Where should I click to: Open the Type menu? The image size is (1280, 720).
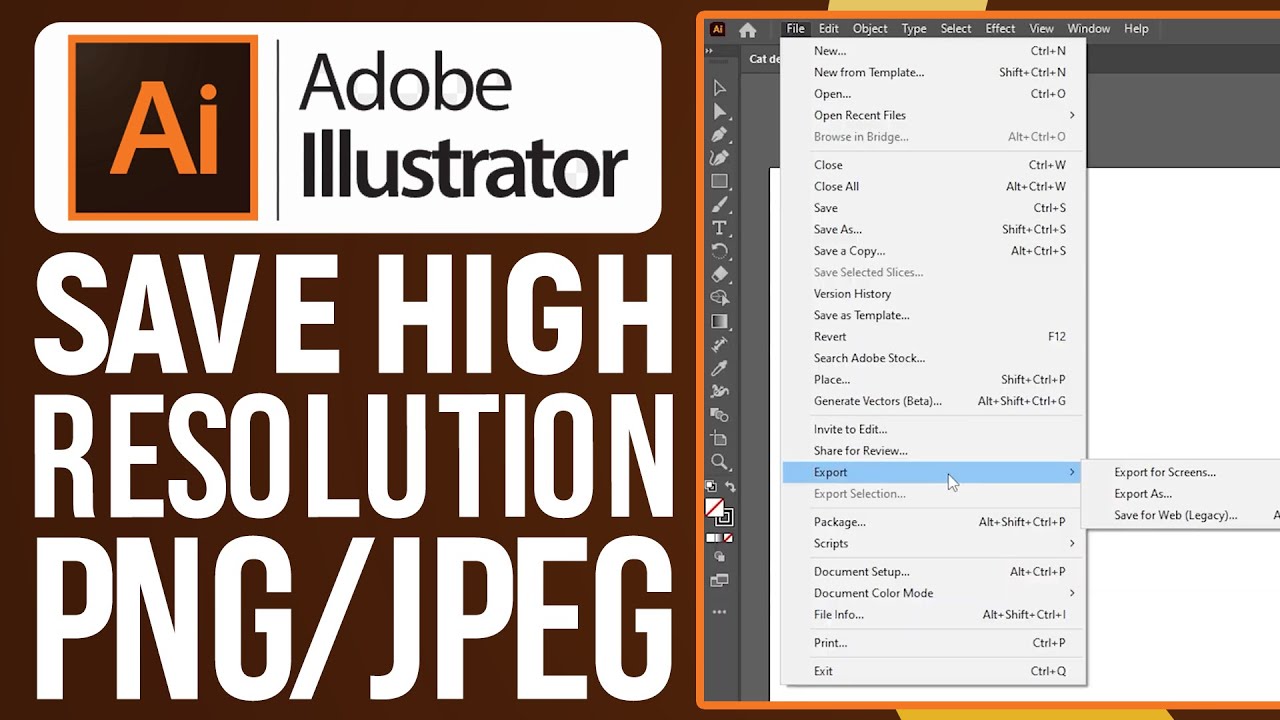click(x=914, y=29)
